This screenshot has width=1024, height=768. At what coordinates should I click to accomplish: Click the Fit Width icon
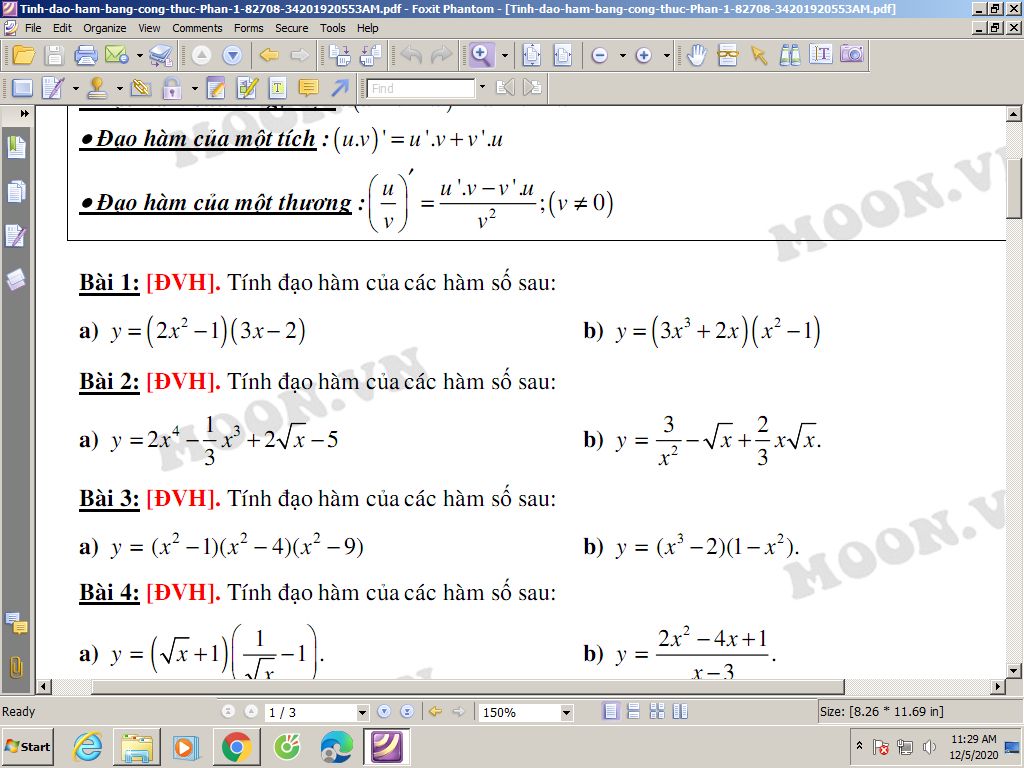click(x=562, y=56)
